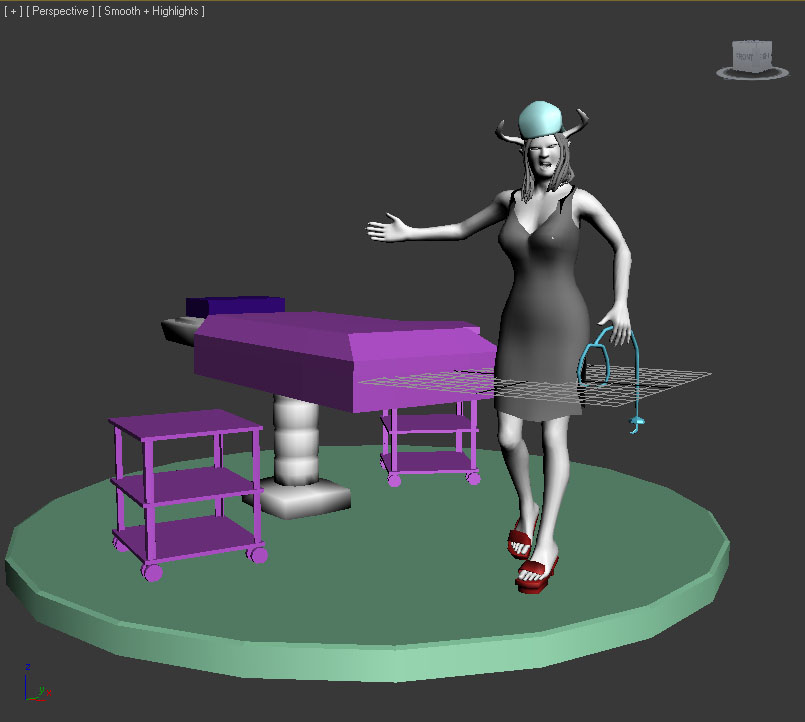Select the cyan surgical cap

tap(540, 119)
